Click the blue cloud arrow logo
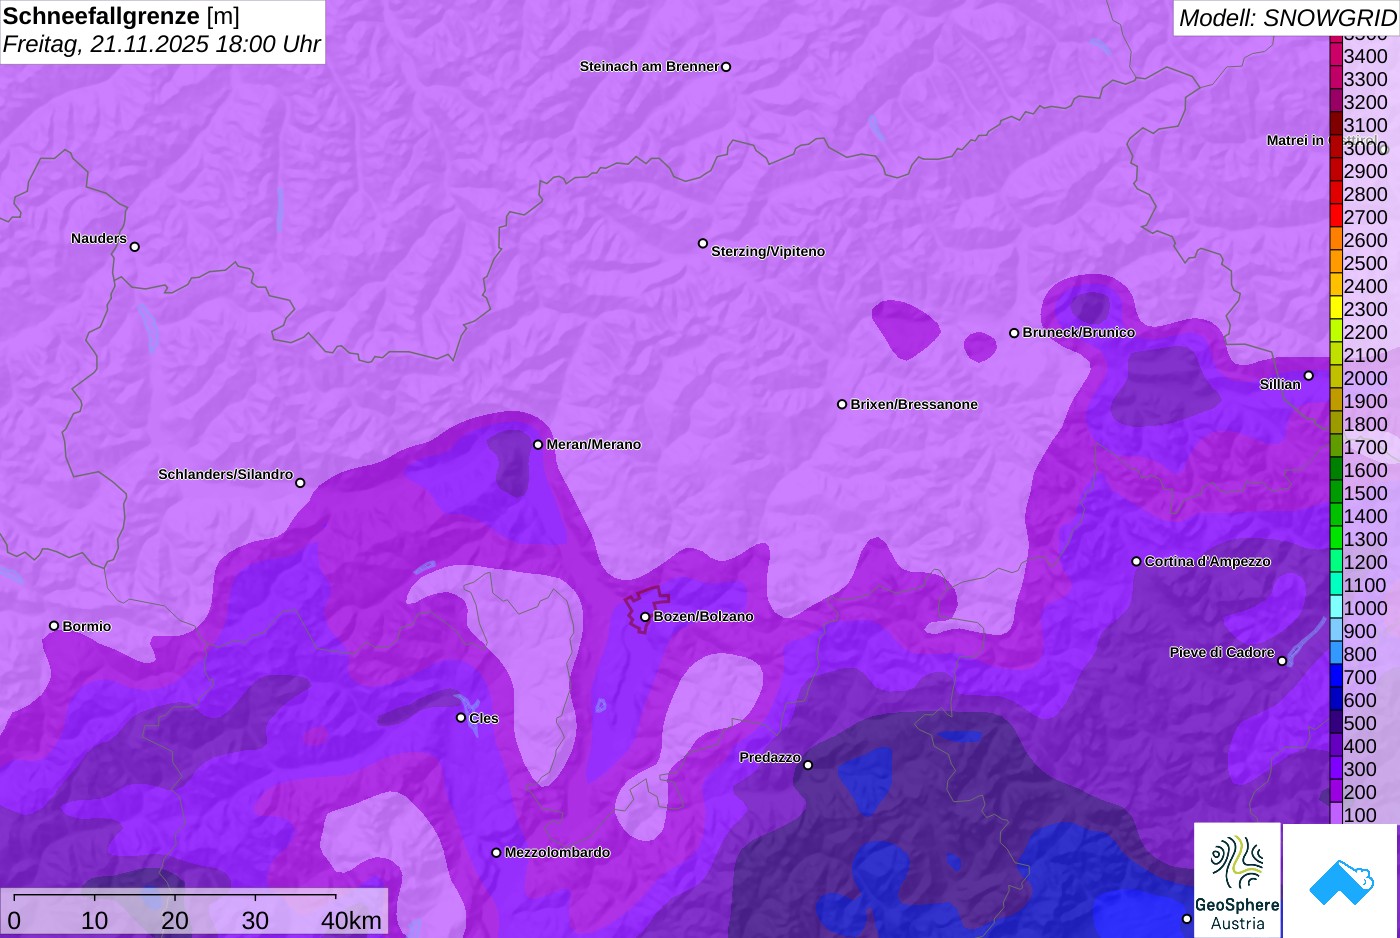 pos(1341,881)
